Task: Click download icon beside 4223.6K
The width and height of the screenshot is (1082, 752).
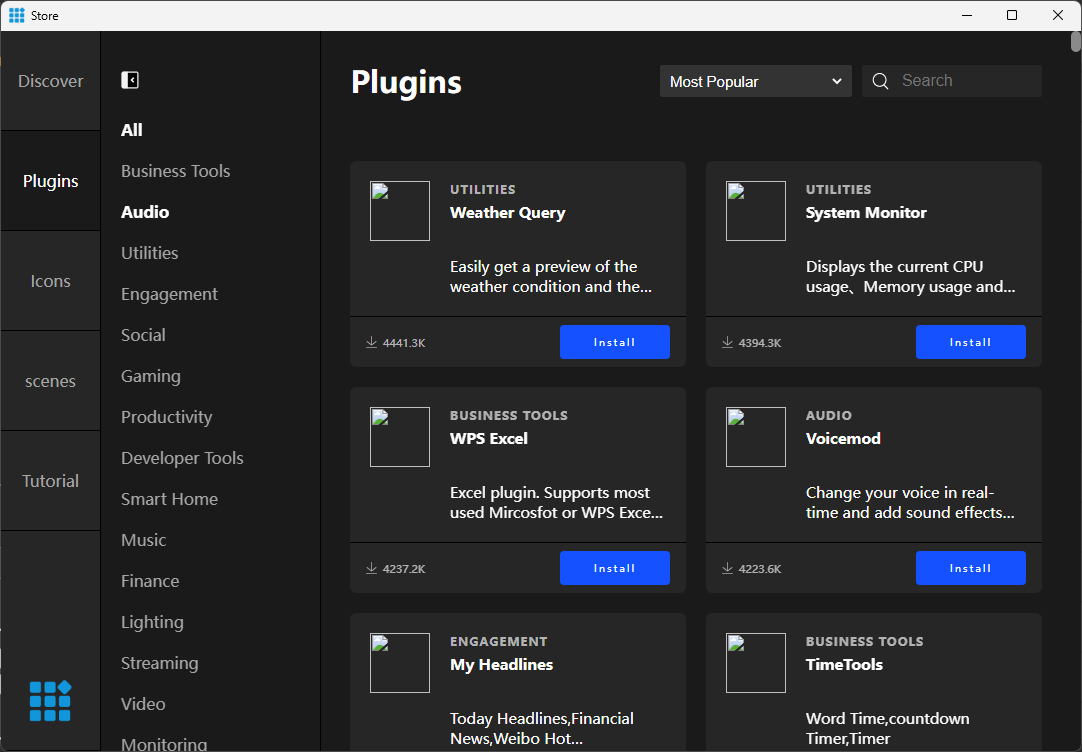Action: pyautogui.click(x=727, y=568)
